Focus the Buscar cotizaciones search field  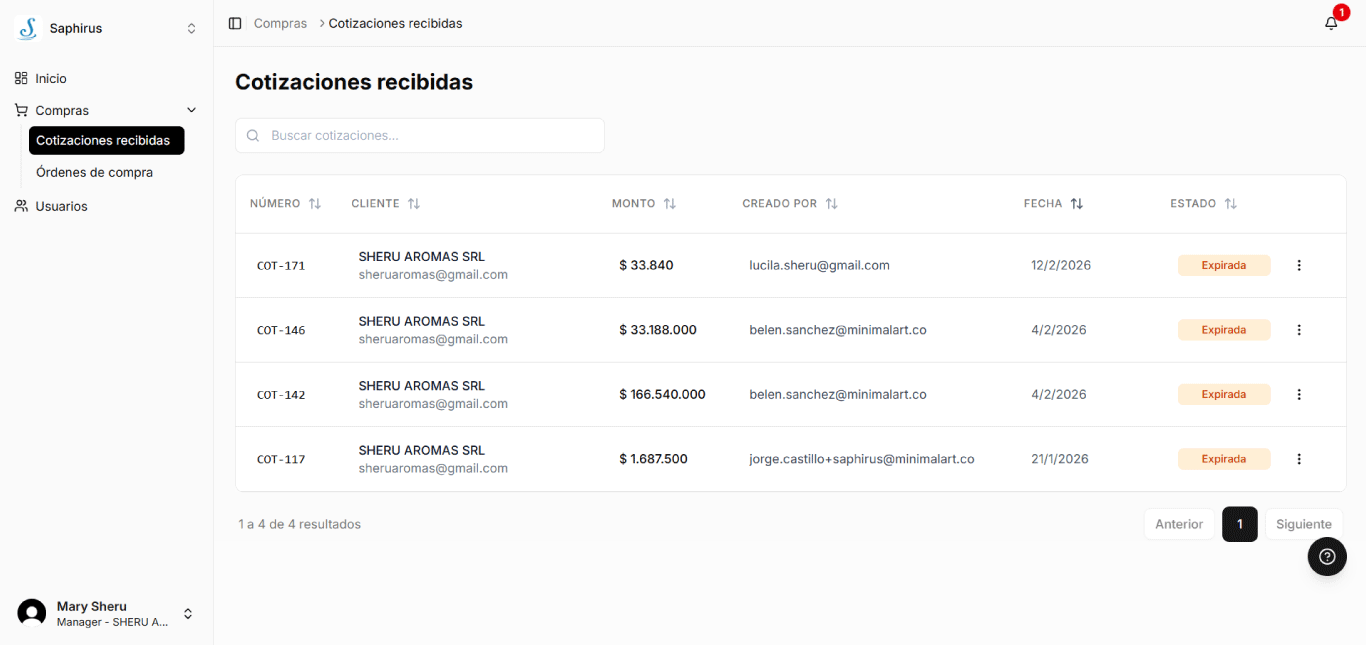click(420, 136)
